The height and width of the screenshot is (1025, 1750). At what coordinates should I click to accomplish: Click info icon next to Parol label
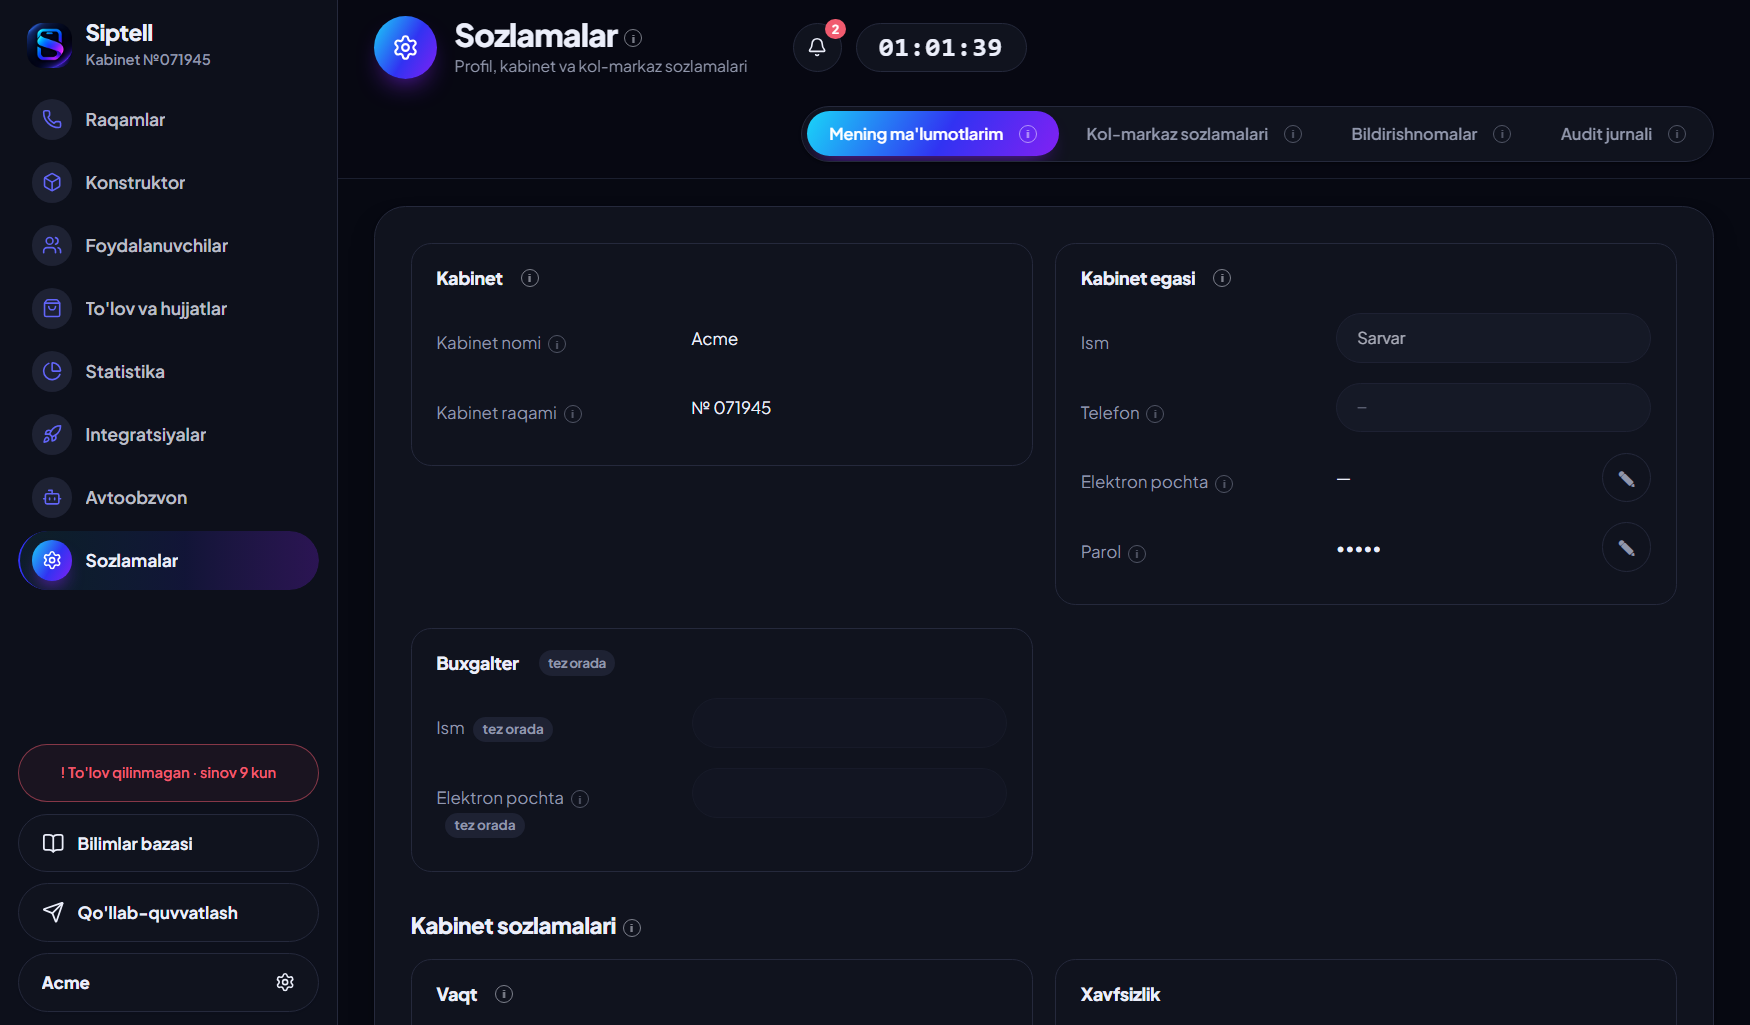[1137, 554]
